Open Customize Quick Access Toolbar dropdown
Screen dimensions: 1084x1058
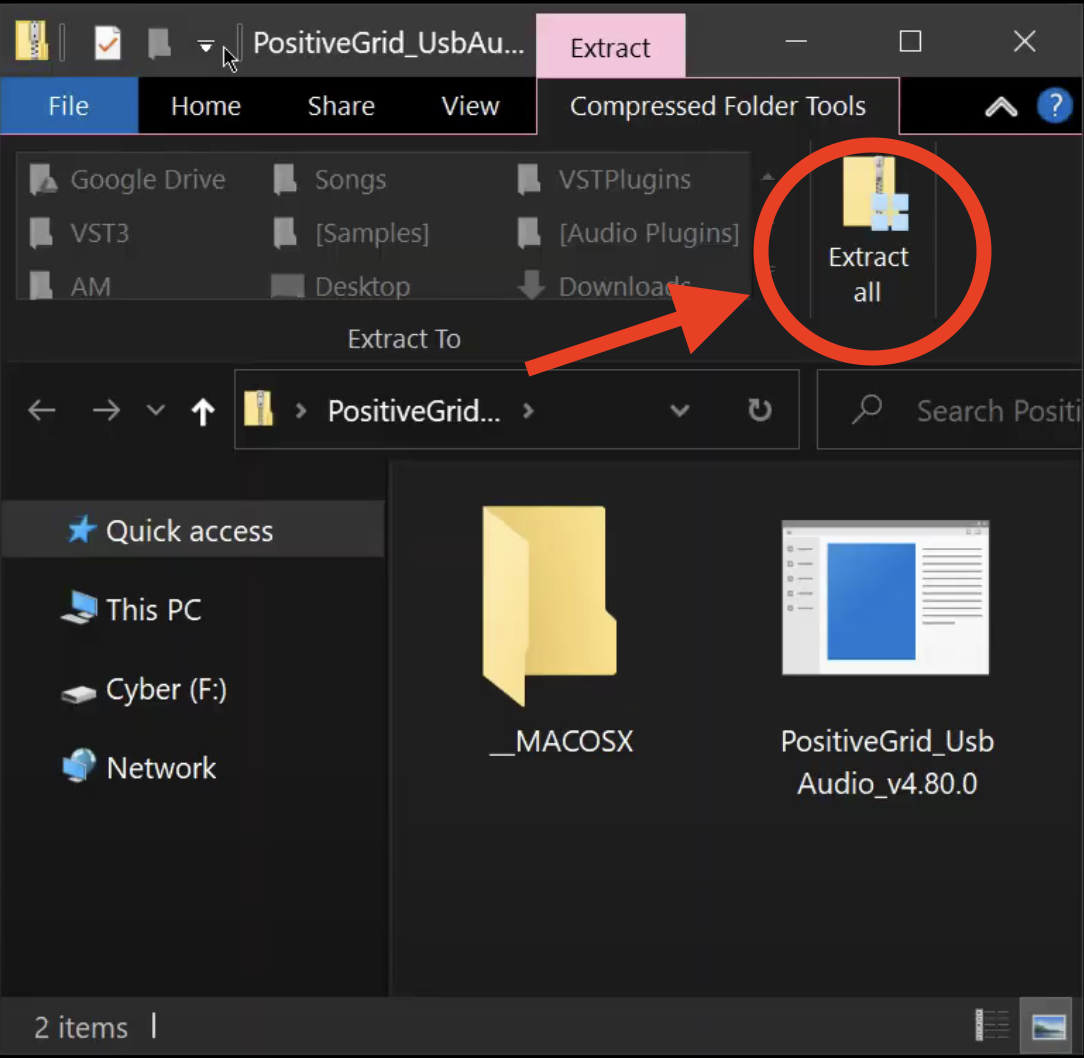click(x=205, y=46)
